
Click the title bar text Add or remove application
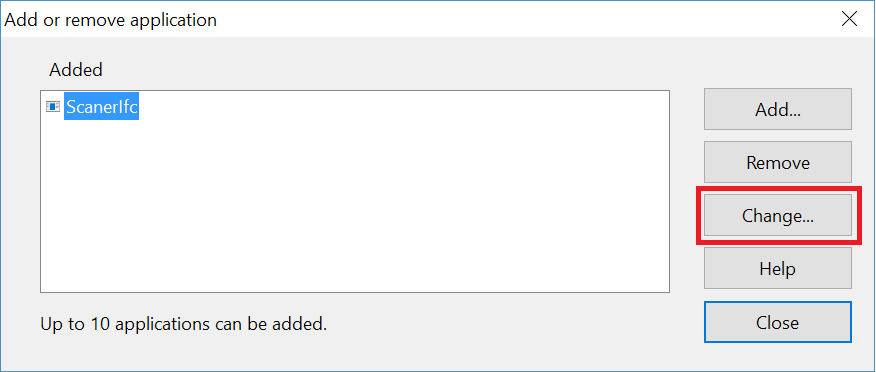[111, 20]
